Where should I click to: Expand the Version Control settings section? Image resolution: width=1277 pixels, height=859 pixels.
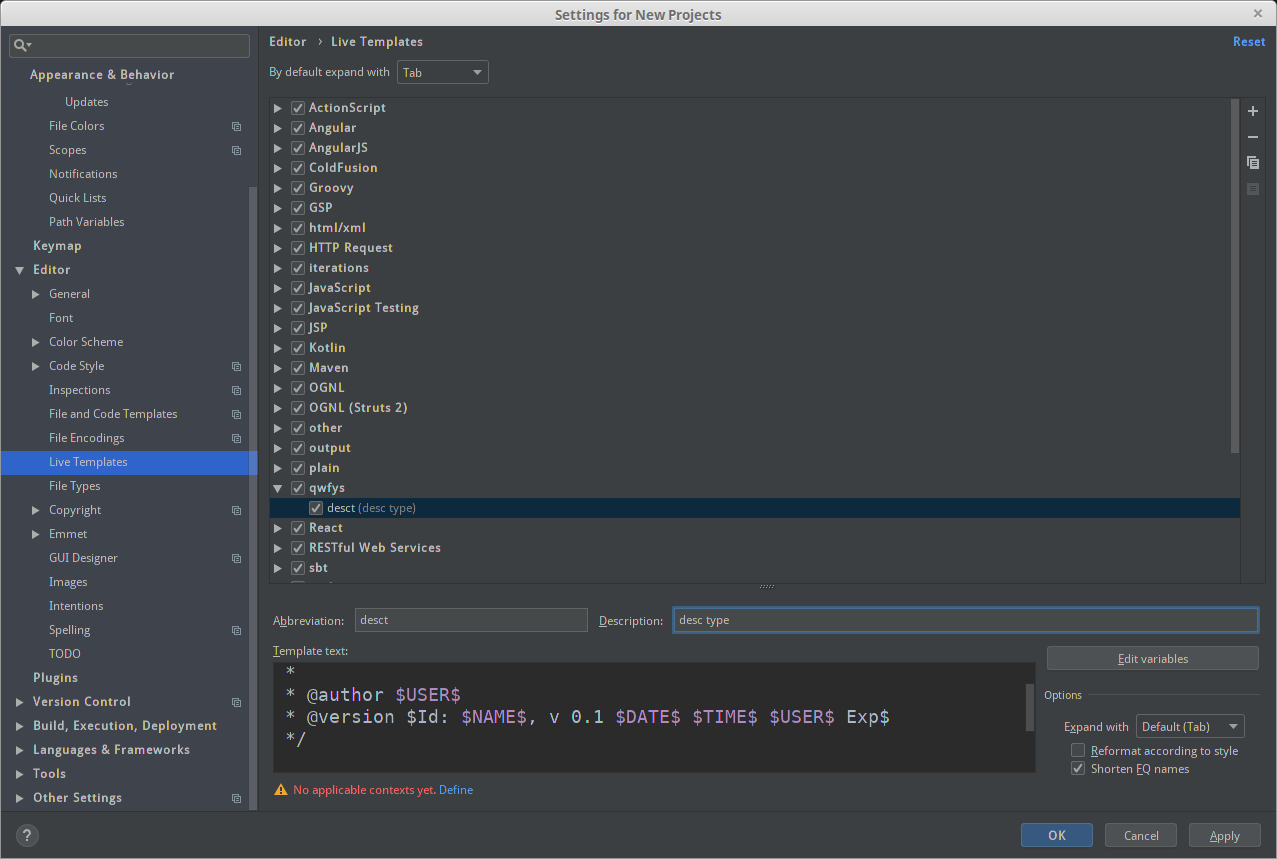click(x=20, y=702)
